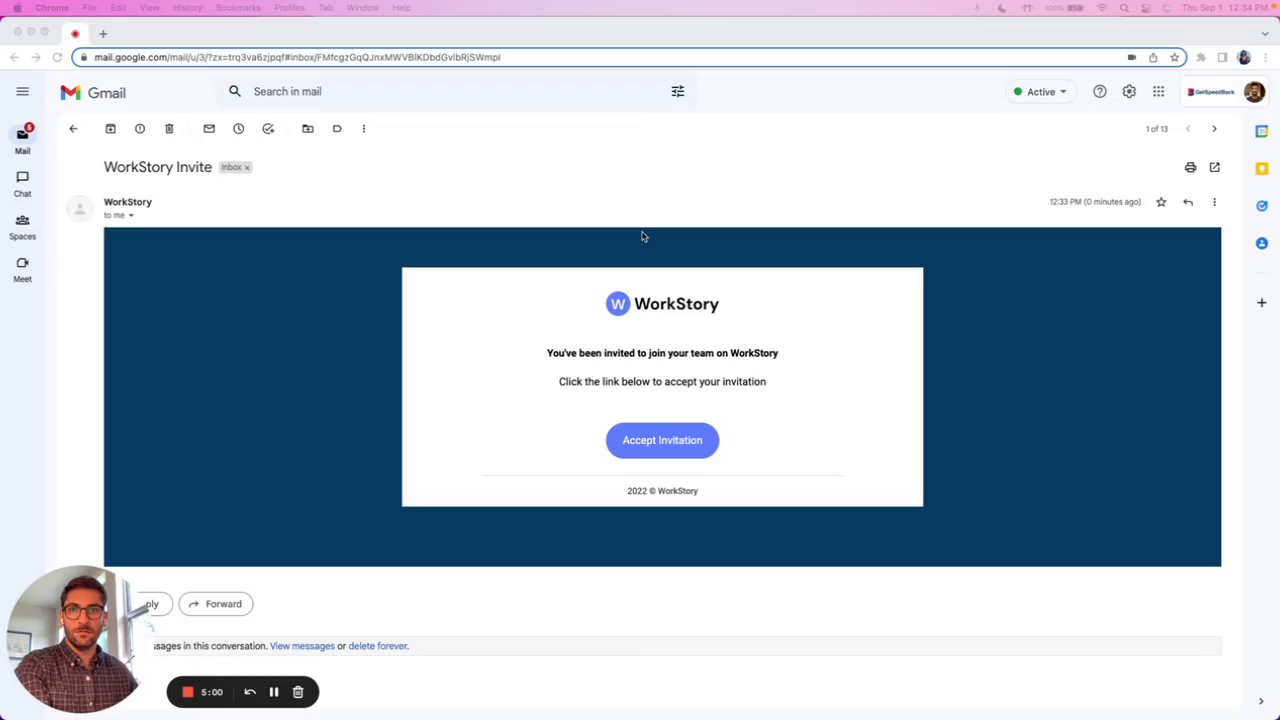
Task: Open the View messages link
Action: [302, 646]
